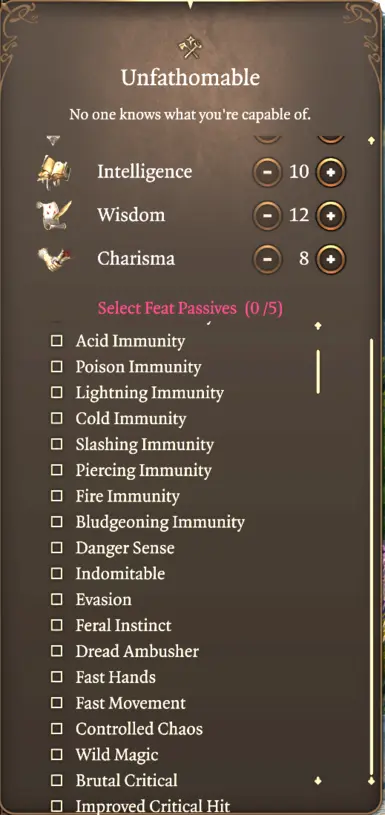Decrease Charisma with the minus button

268,258
